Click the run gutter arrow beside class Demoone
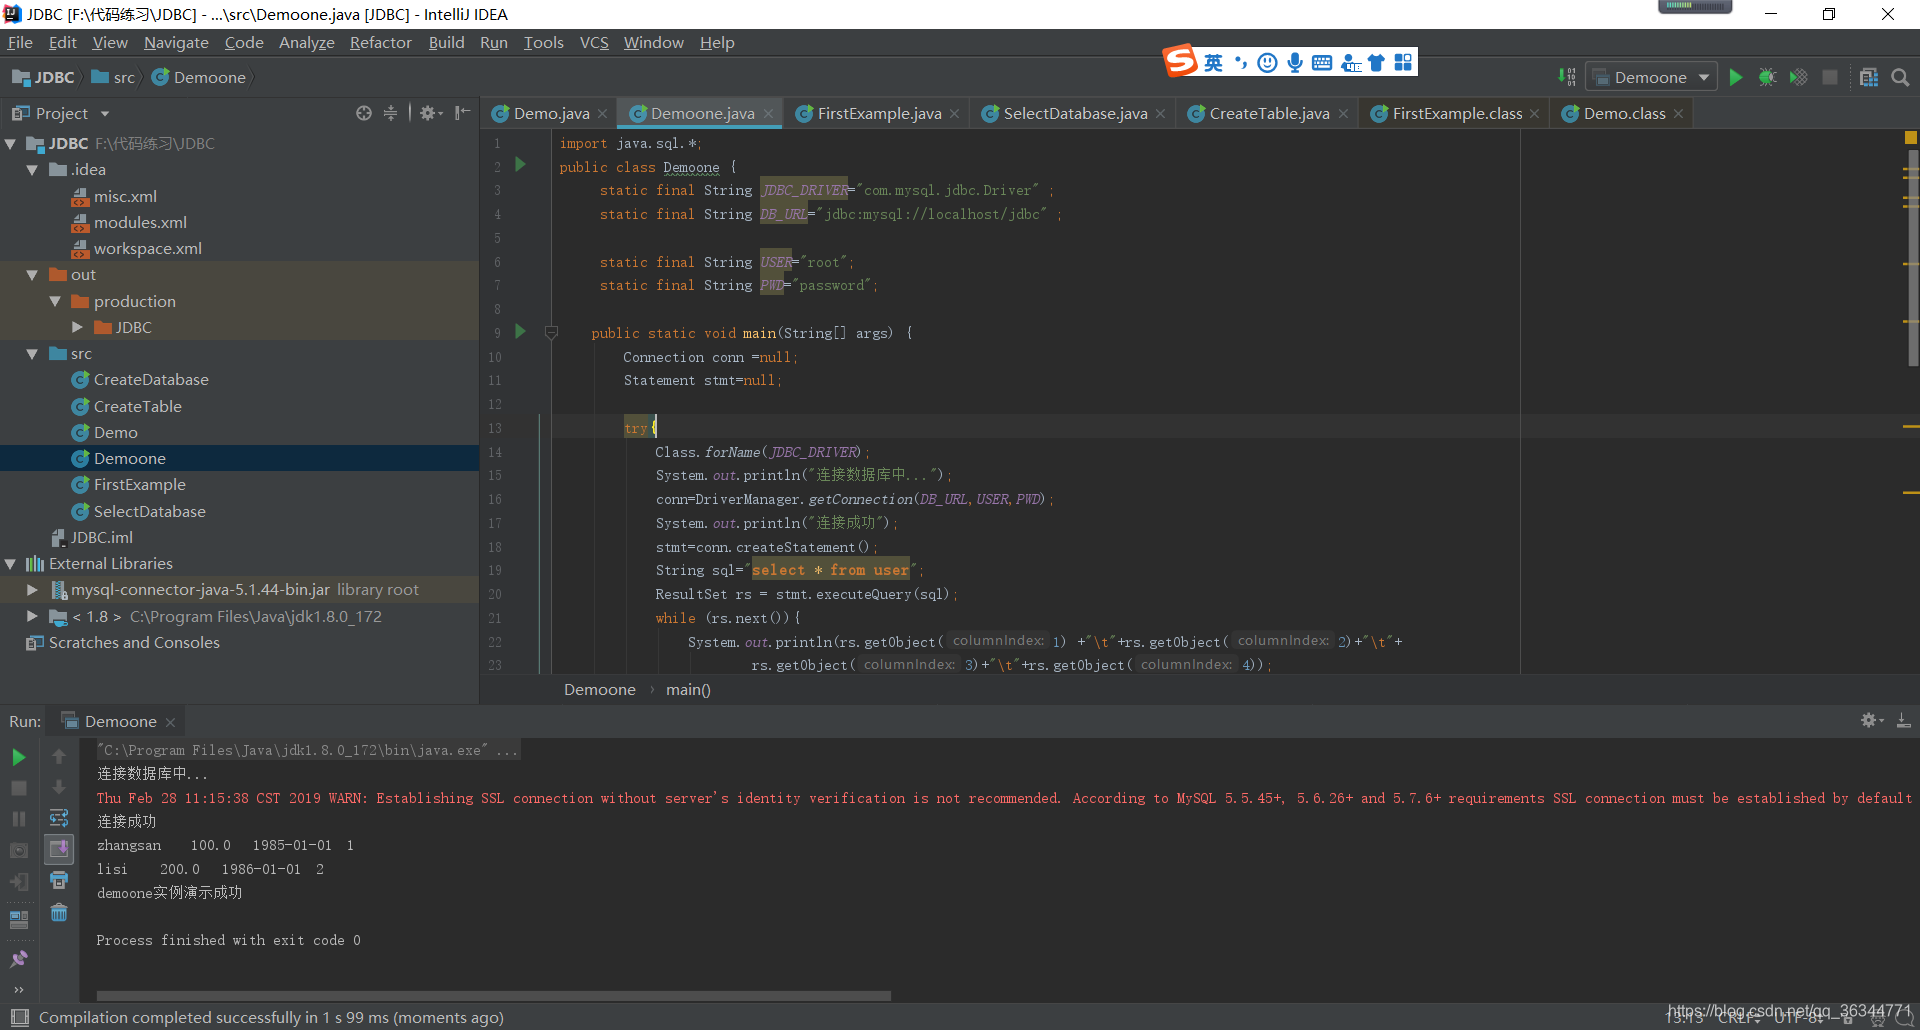Viewport: 1920px width, 1030px height. (520, 164)
